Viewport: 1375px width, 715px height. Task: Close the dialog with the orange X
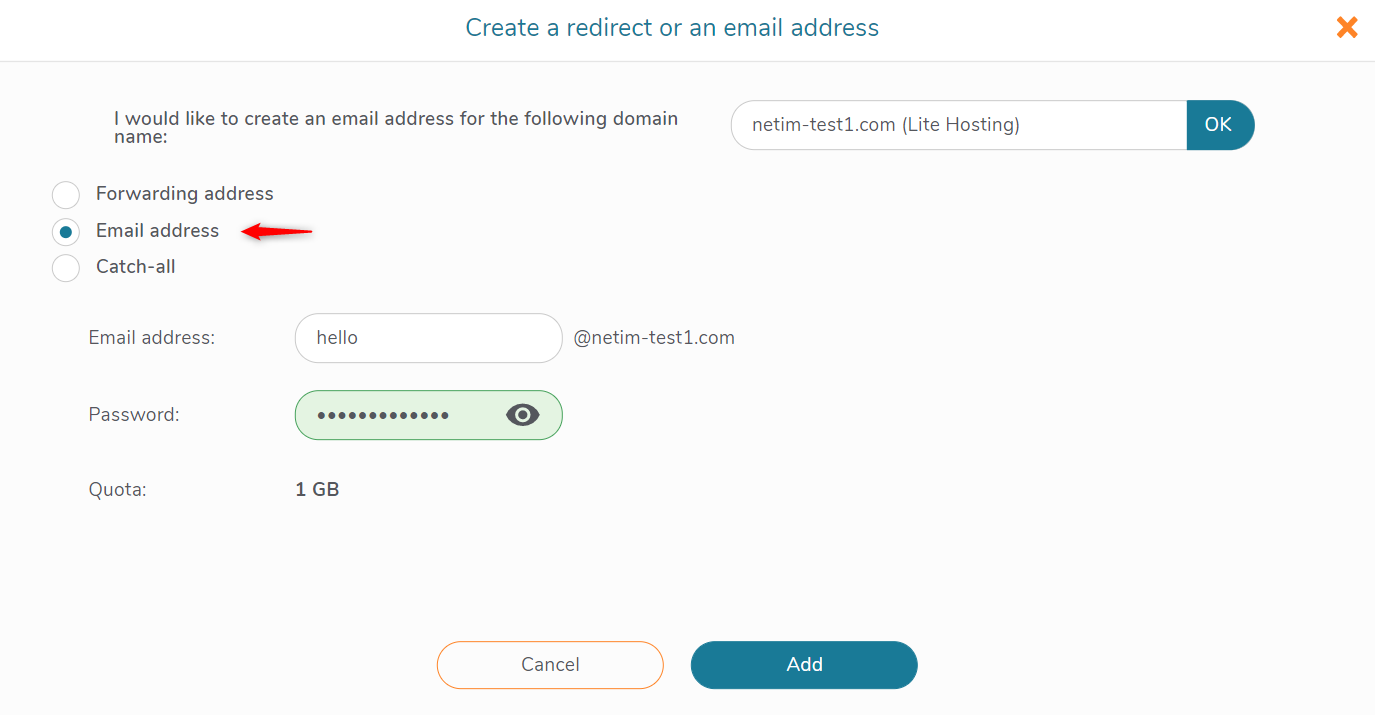(1347, 28)
